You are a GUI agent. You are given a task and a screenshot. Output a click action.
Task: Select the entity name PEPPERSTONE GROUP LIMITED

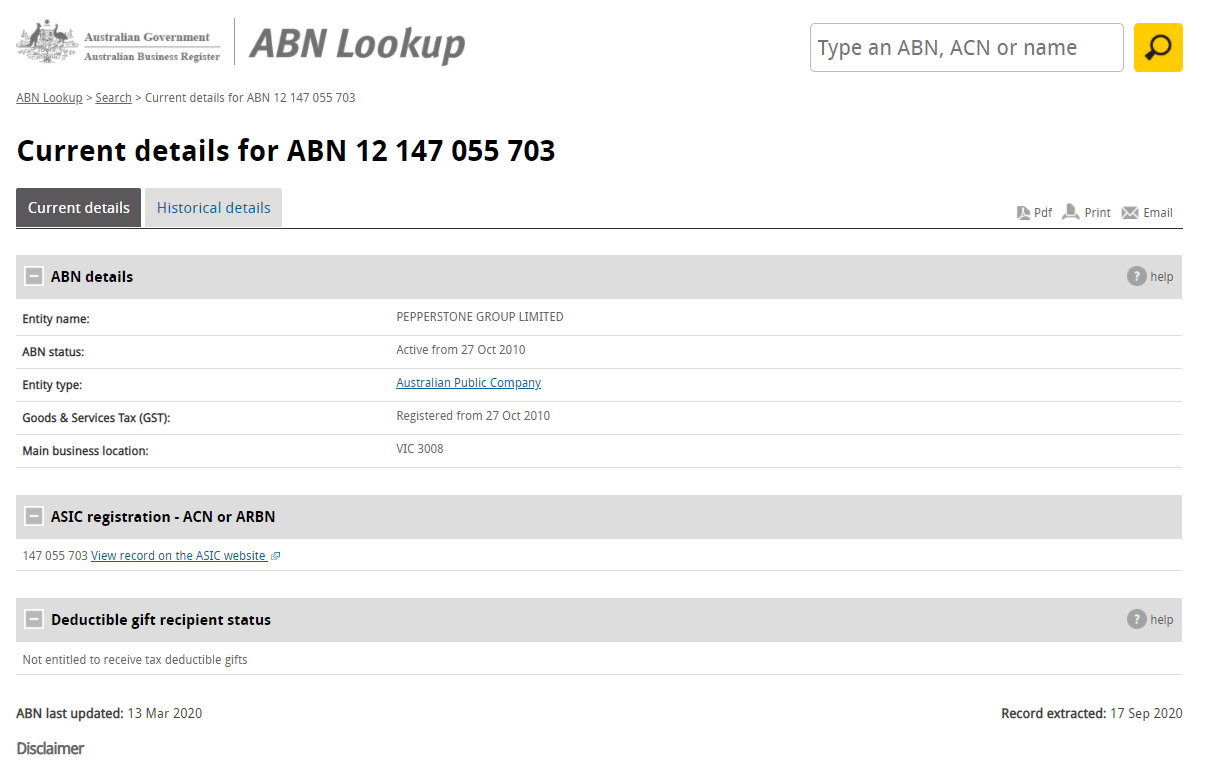480,317
